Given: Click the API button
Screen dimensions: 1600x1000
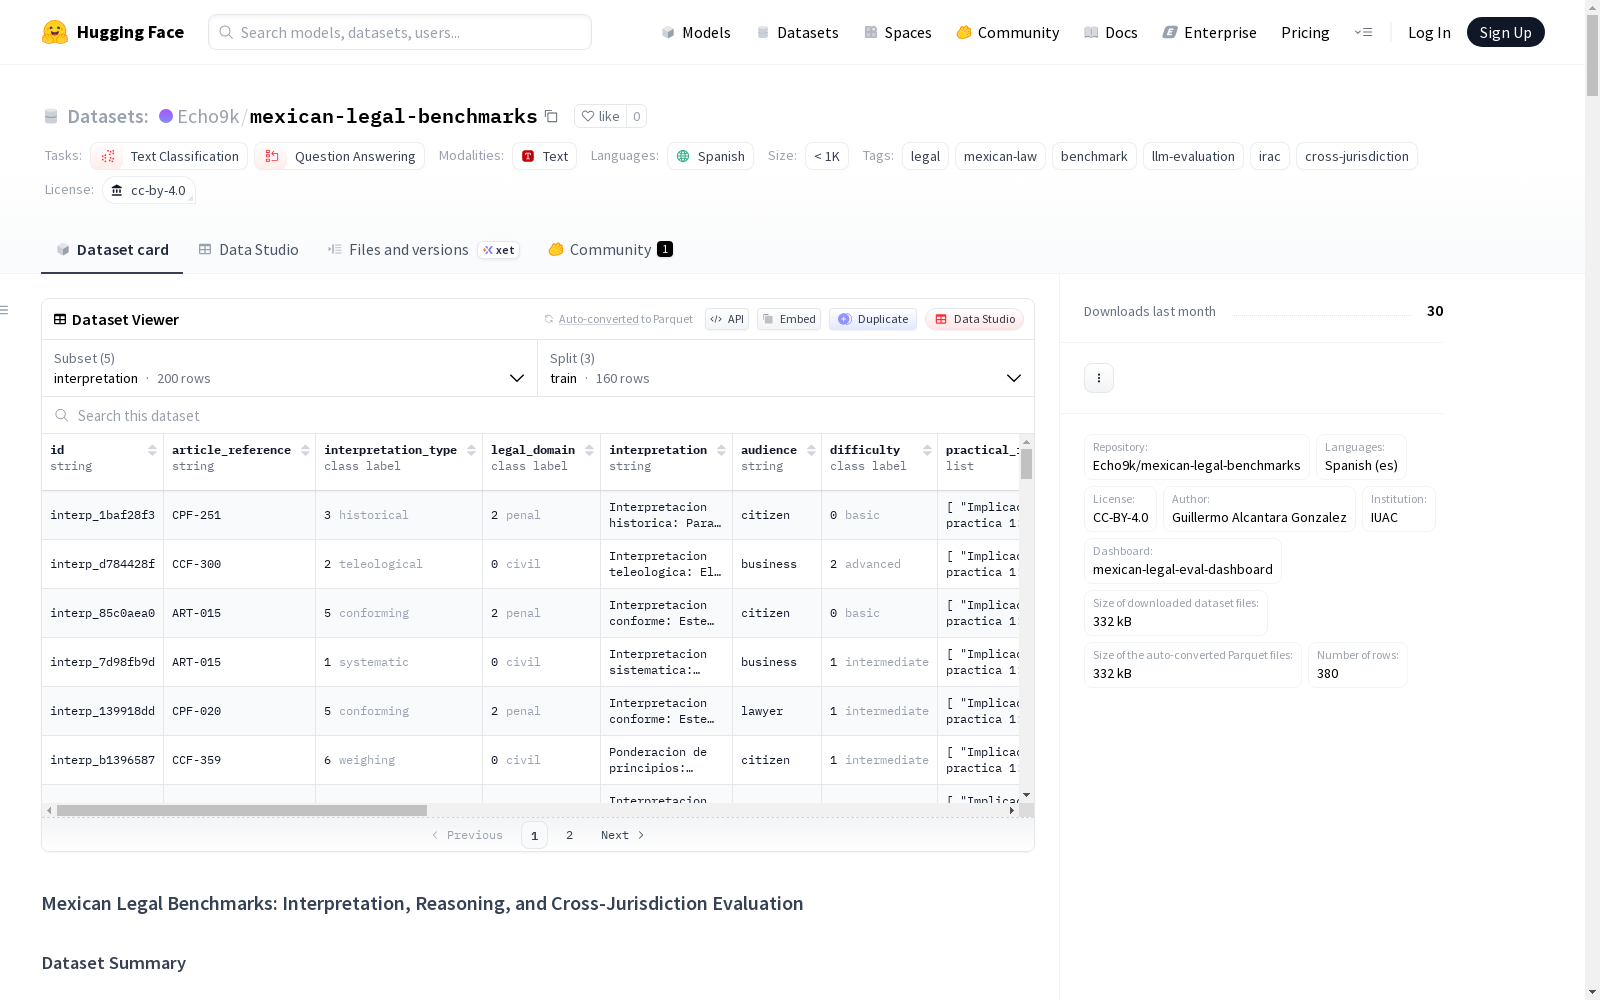Looking at the screenshot, I should click(x=727, y=319).
